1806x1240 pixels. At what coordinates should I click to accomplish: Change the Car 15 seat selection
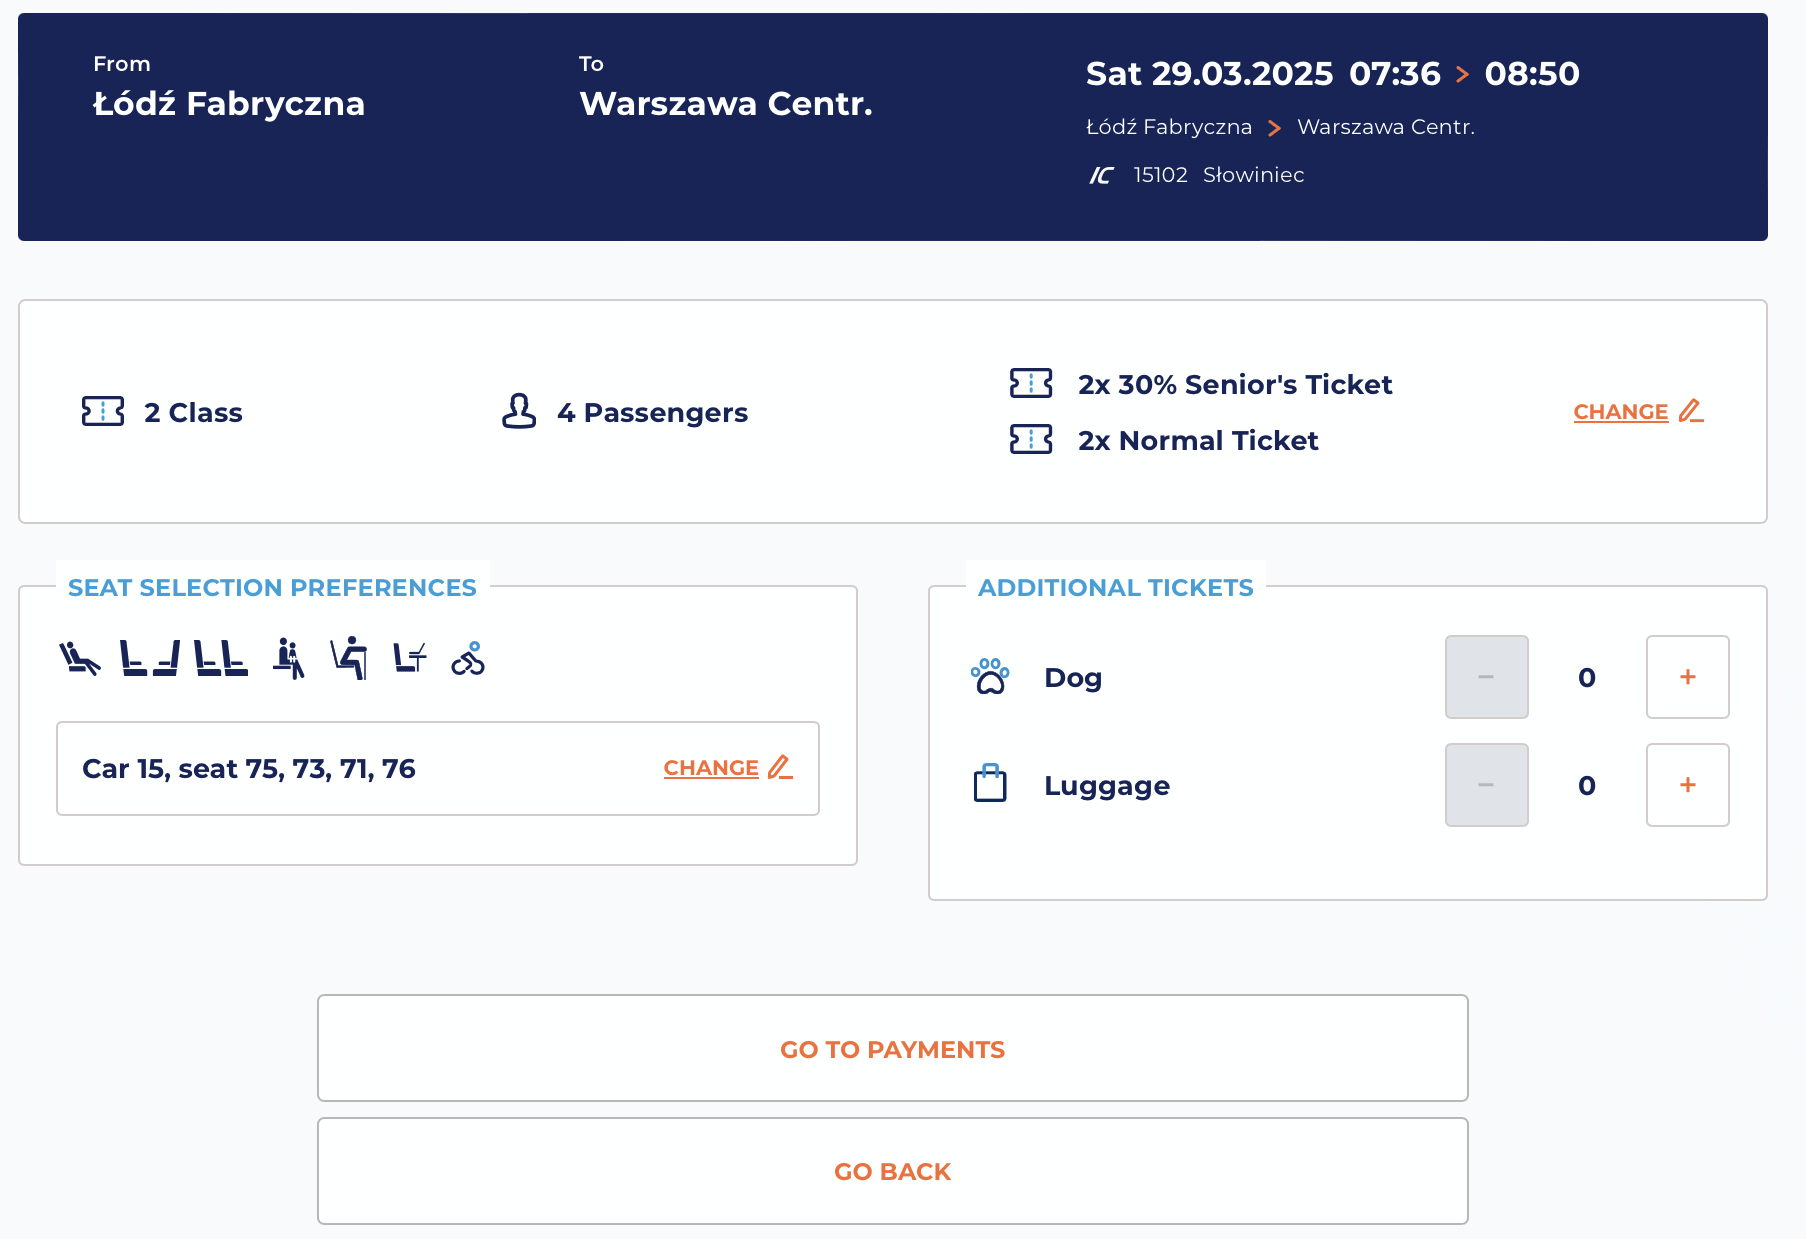tap(727, 768)
